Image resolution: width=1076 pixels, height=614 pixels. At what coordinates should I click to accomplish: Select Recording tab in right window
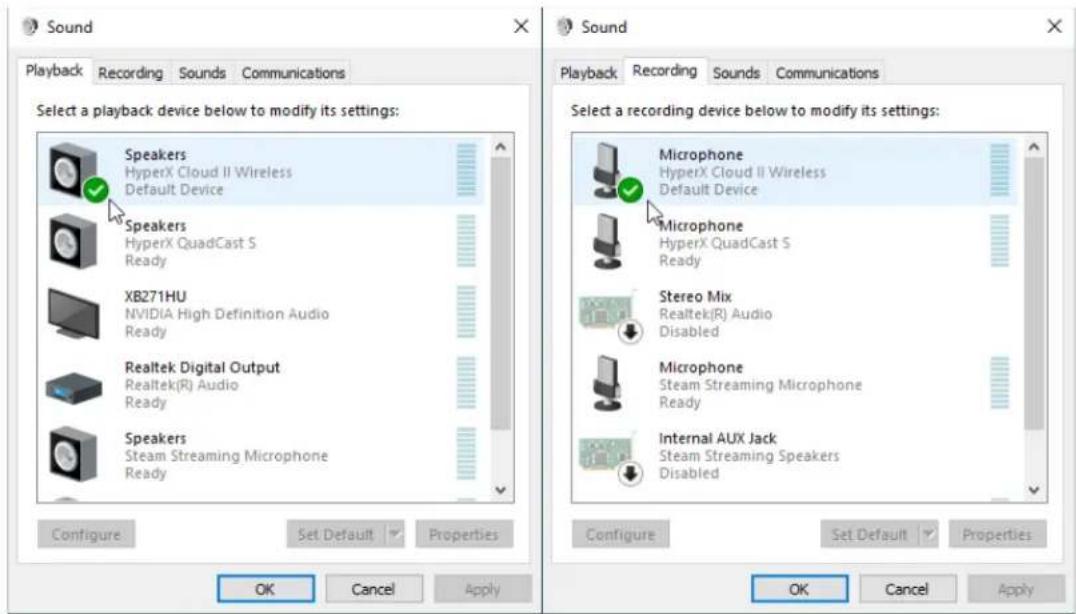point(664,71)
